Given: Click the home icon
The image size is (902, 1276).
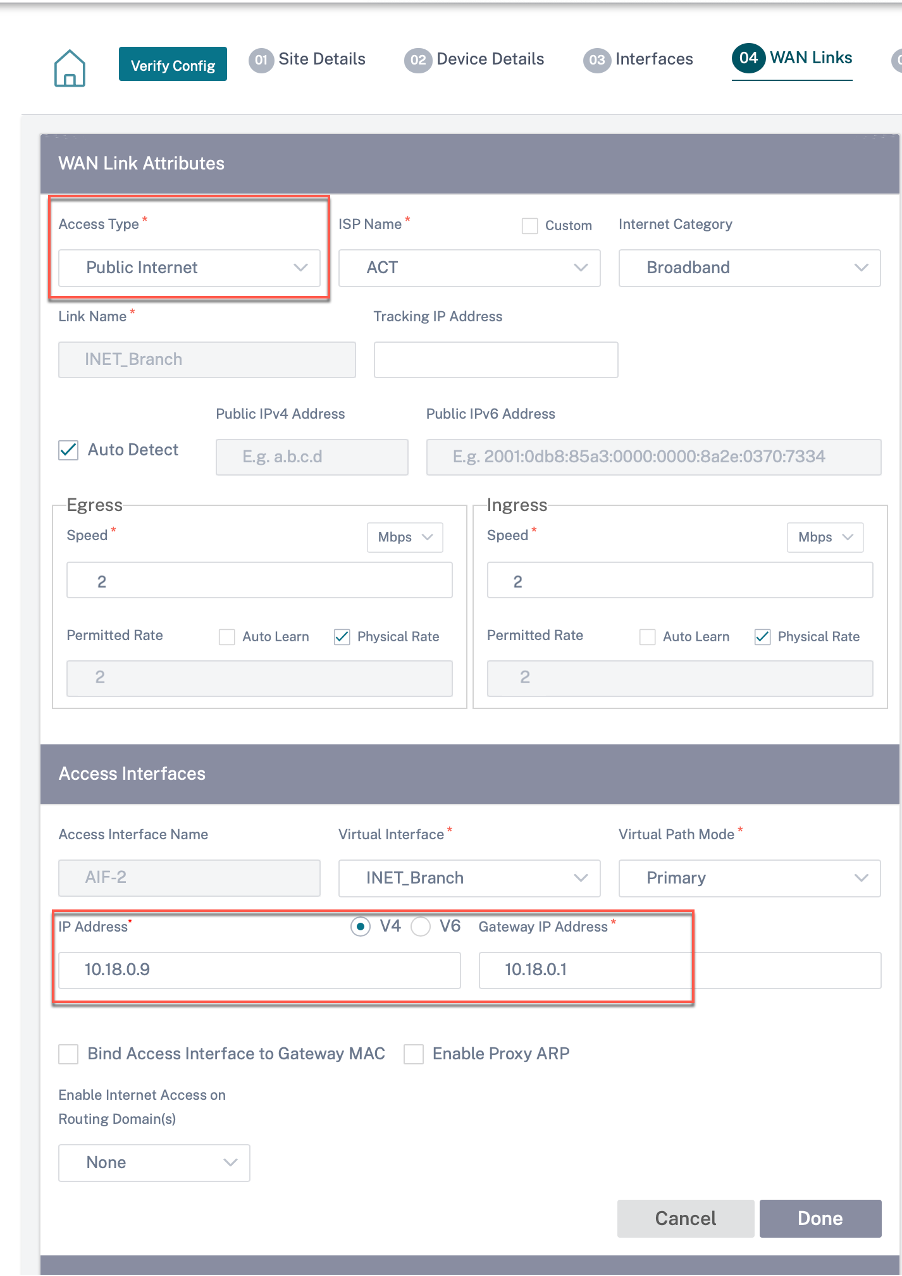Looking at the screenshot, I should [x=69, y=67].
